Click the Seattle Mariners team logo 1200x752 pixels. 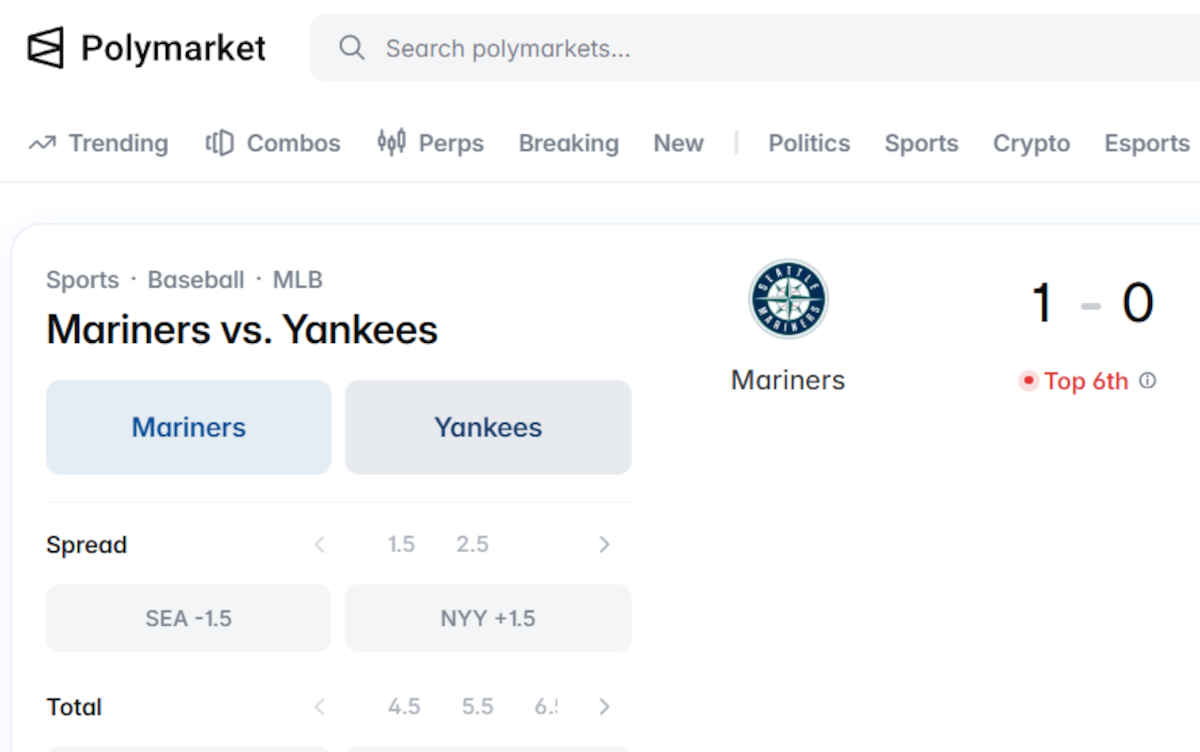pyautogui.click(x=788, y=299)
